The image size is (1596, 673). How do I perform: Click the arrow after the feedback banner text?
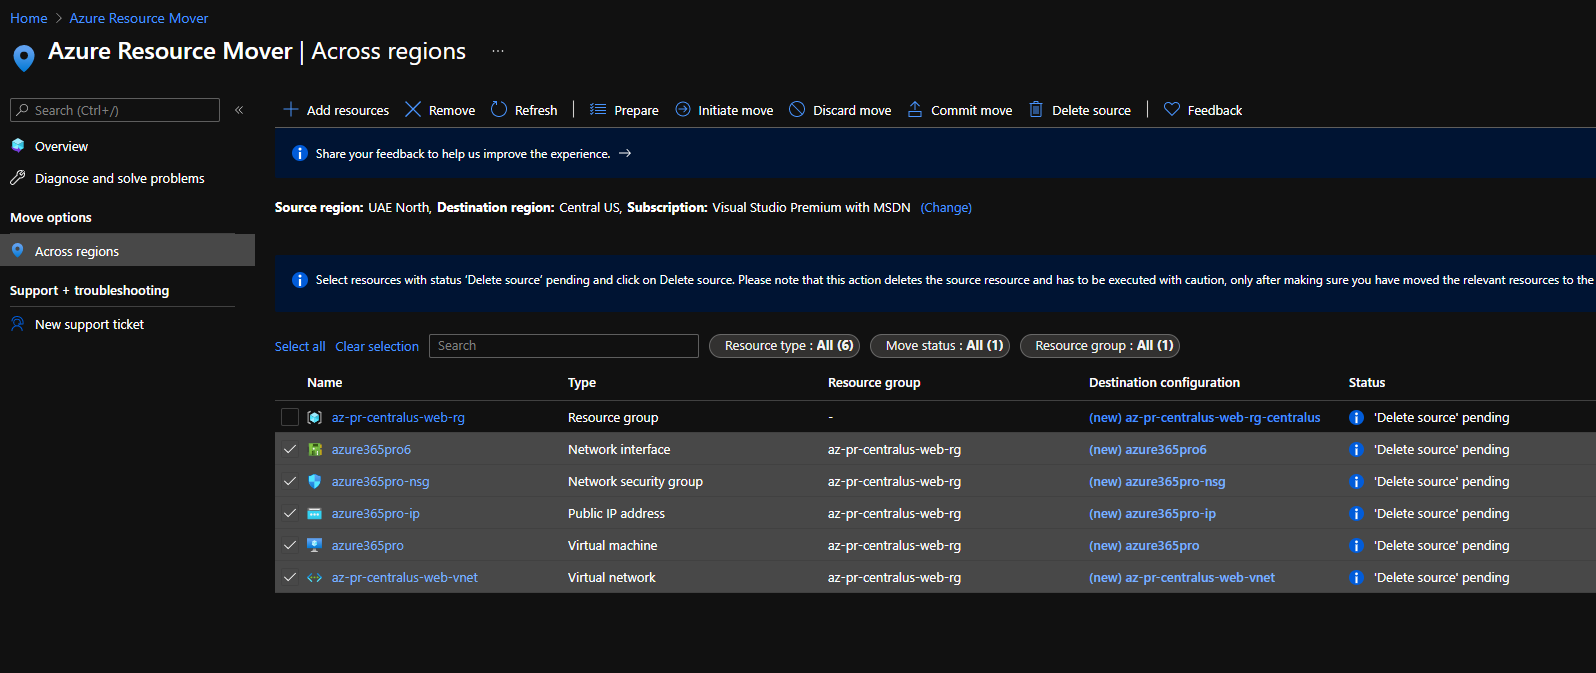click(625, 153)
